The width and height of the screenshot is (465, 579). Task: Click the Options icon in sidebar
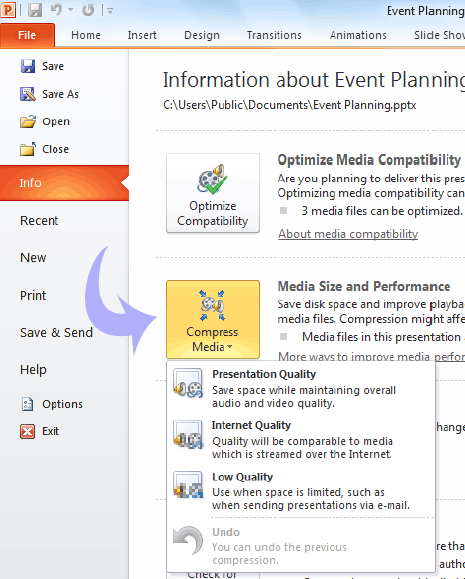click(x=27, y=404)
